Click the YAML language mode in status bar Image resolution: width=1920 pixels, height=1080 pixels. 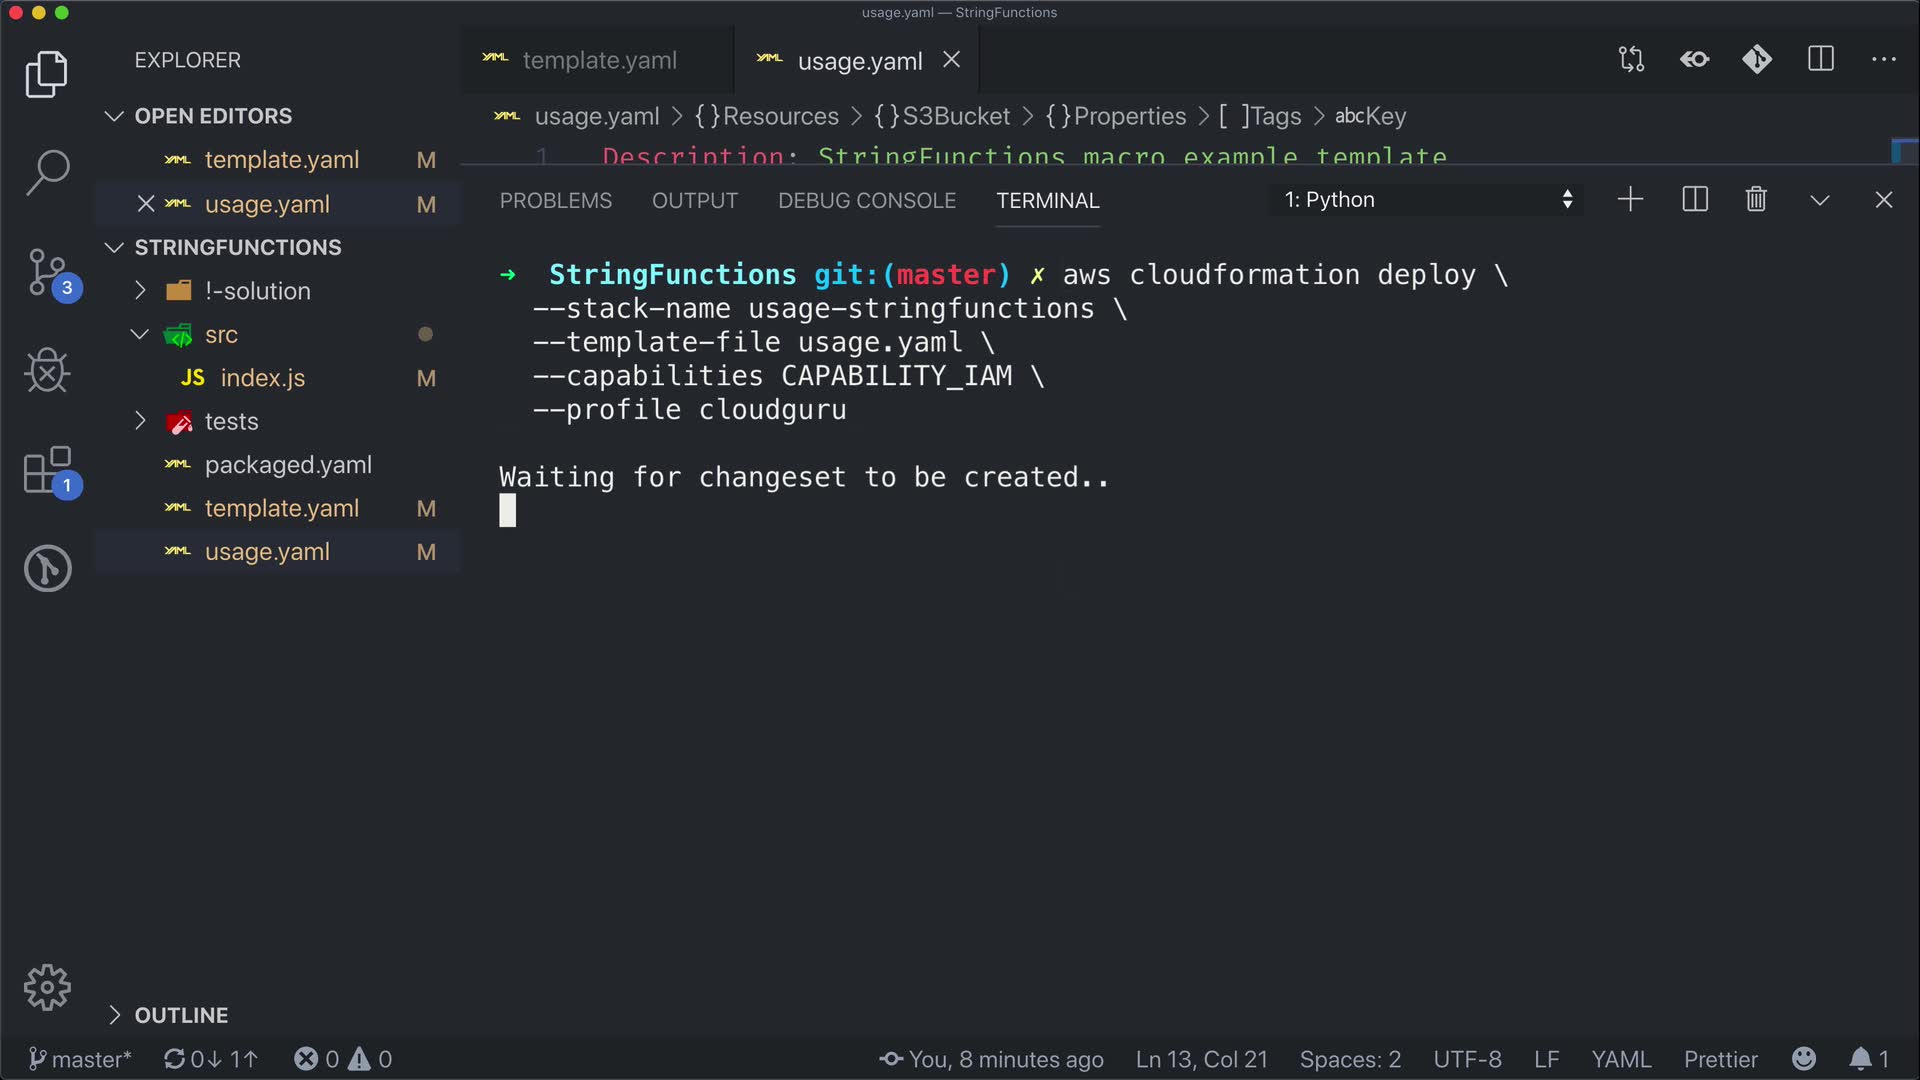point(1621,1059)
